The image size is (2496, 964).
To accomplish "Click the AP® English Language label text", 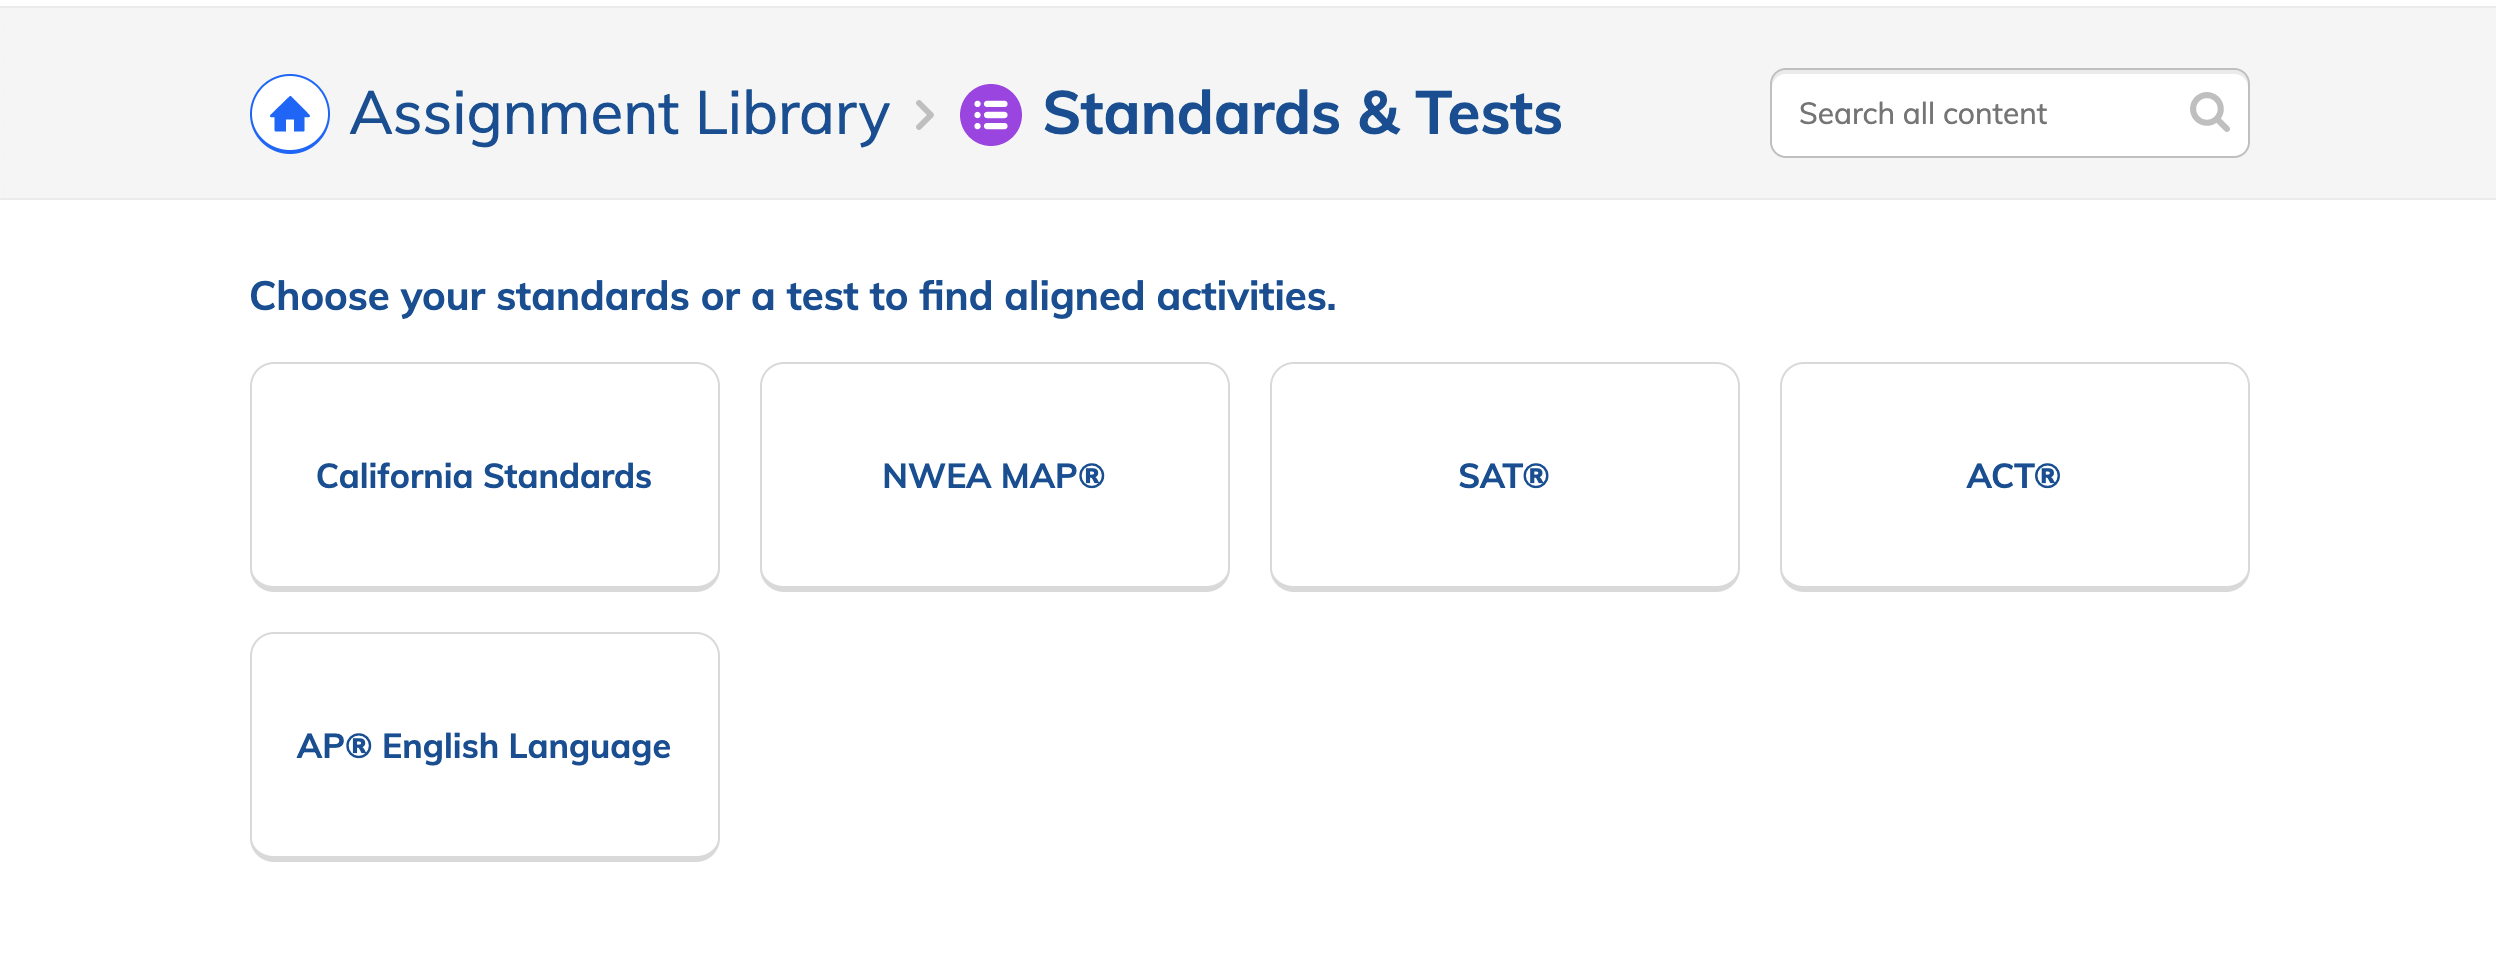I will coord(484,747).
